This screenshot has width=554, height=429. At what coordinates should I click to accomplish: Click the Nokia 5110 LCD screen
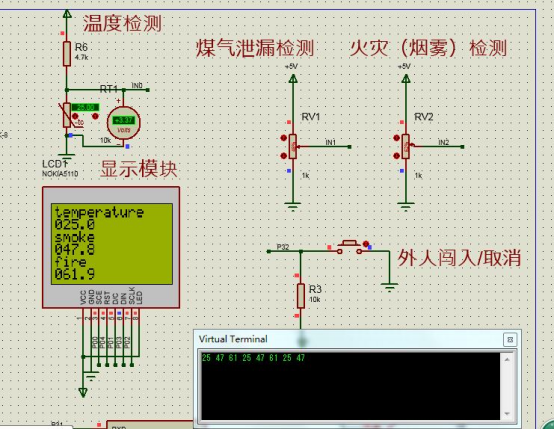click(x=112, y=243)
